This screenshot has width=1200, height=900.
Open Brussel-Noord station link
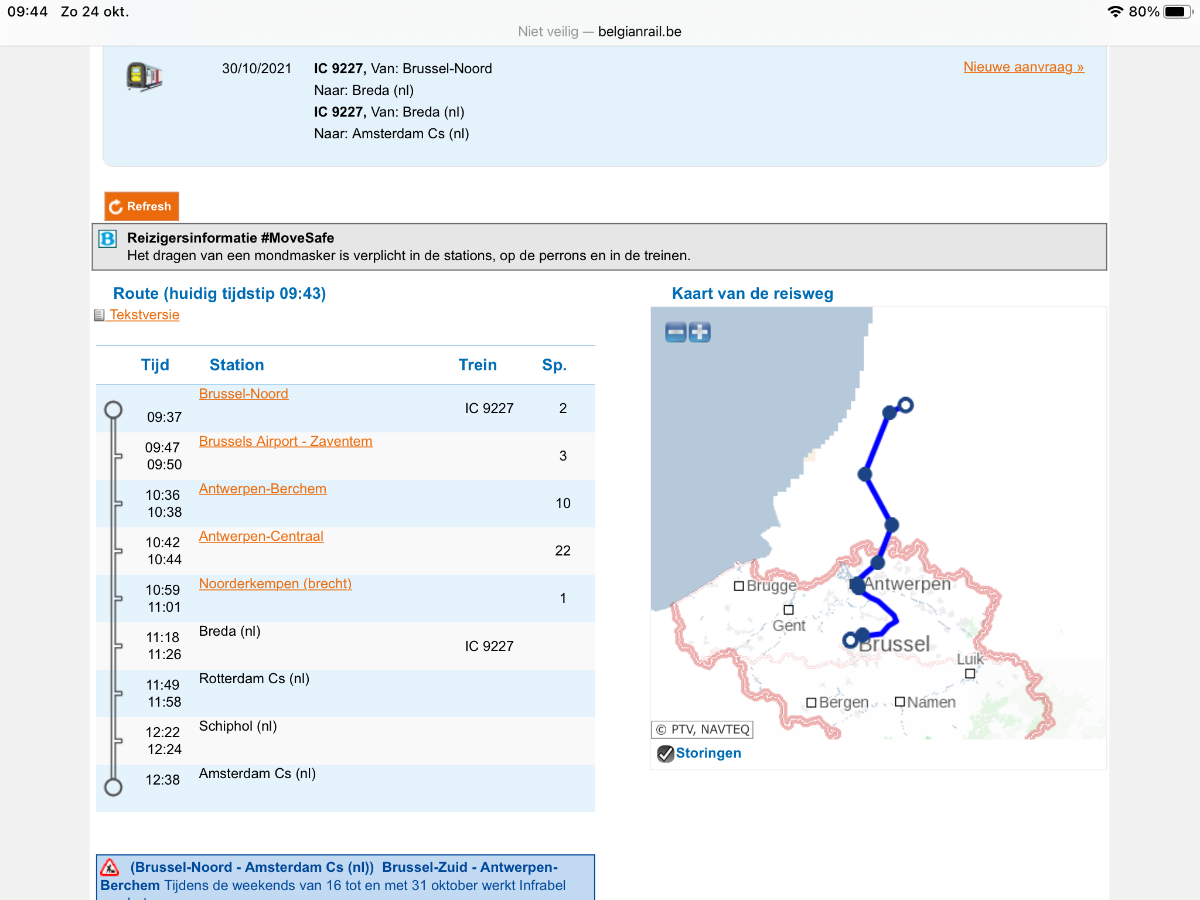click(x=243, y=394)
